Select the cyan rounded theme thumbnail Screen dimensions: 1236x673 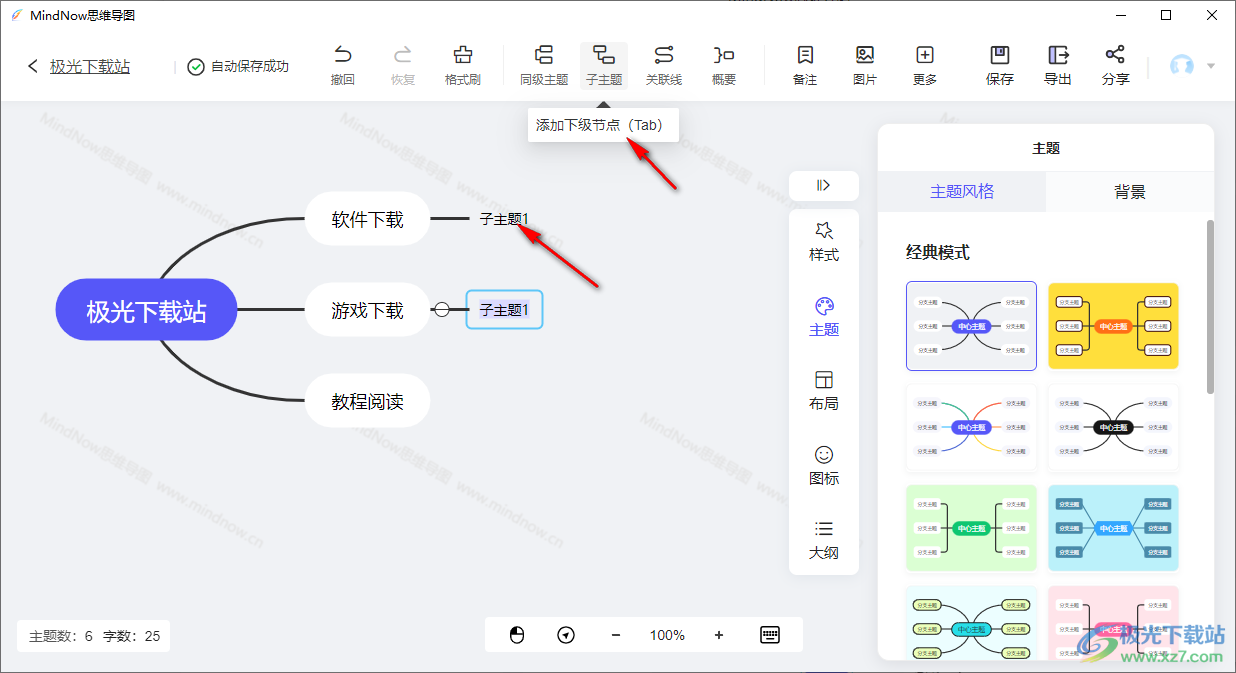(971, 623)
